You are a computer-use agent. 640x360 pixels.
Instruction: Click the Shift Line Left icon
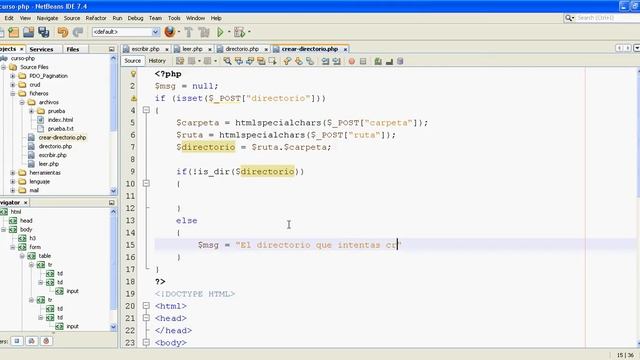325,61
